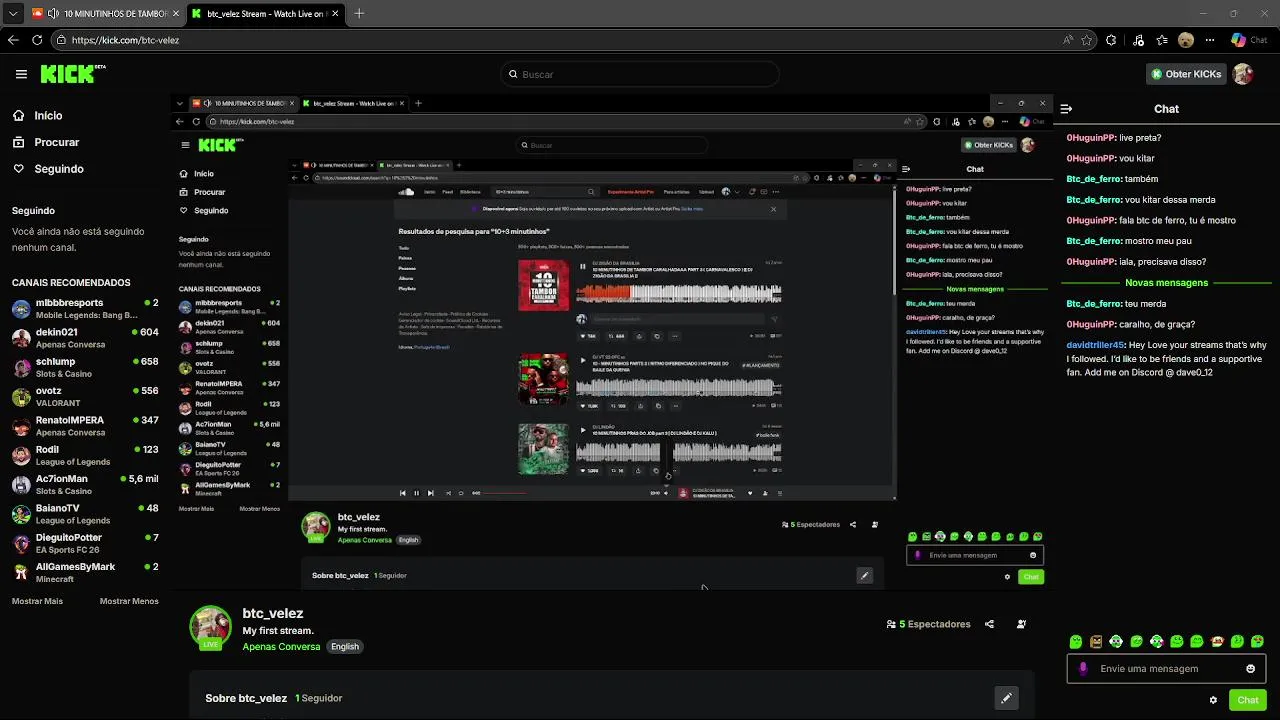Expand list with Mostrar Mais
Viewport: 1280px width, 720px height.
tap(37, 601)
